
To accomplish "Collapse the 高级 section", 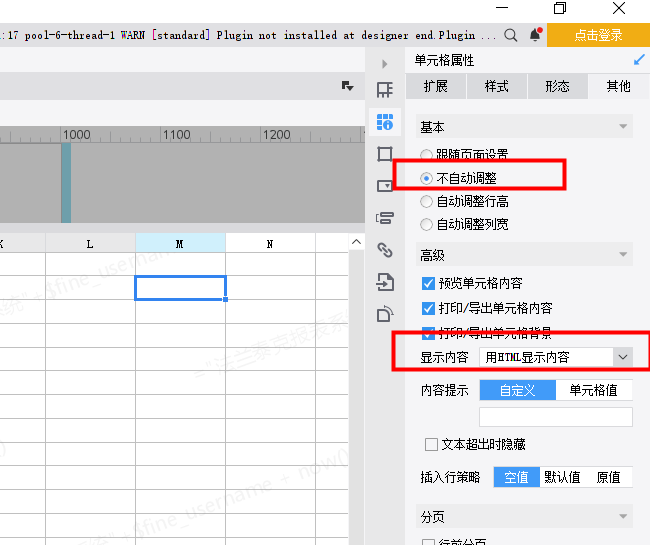I will (x=623, y=254).
